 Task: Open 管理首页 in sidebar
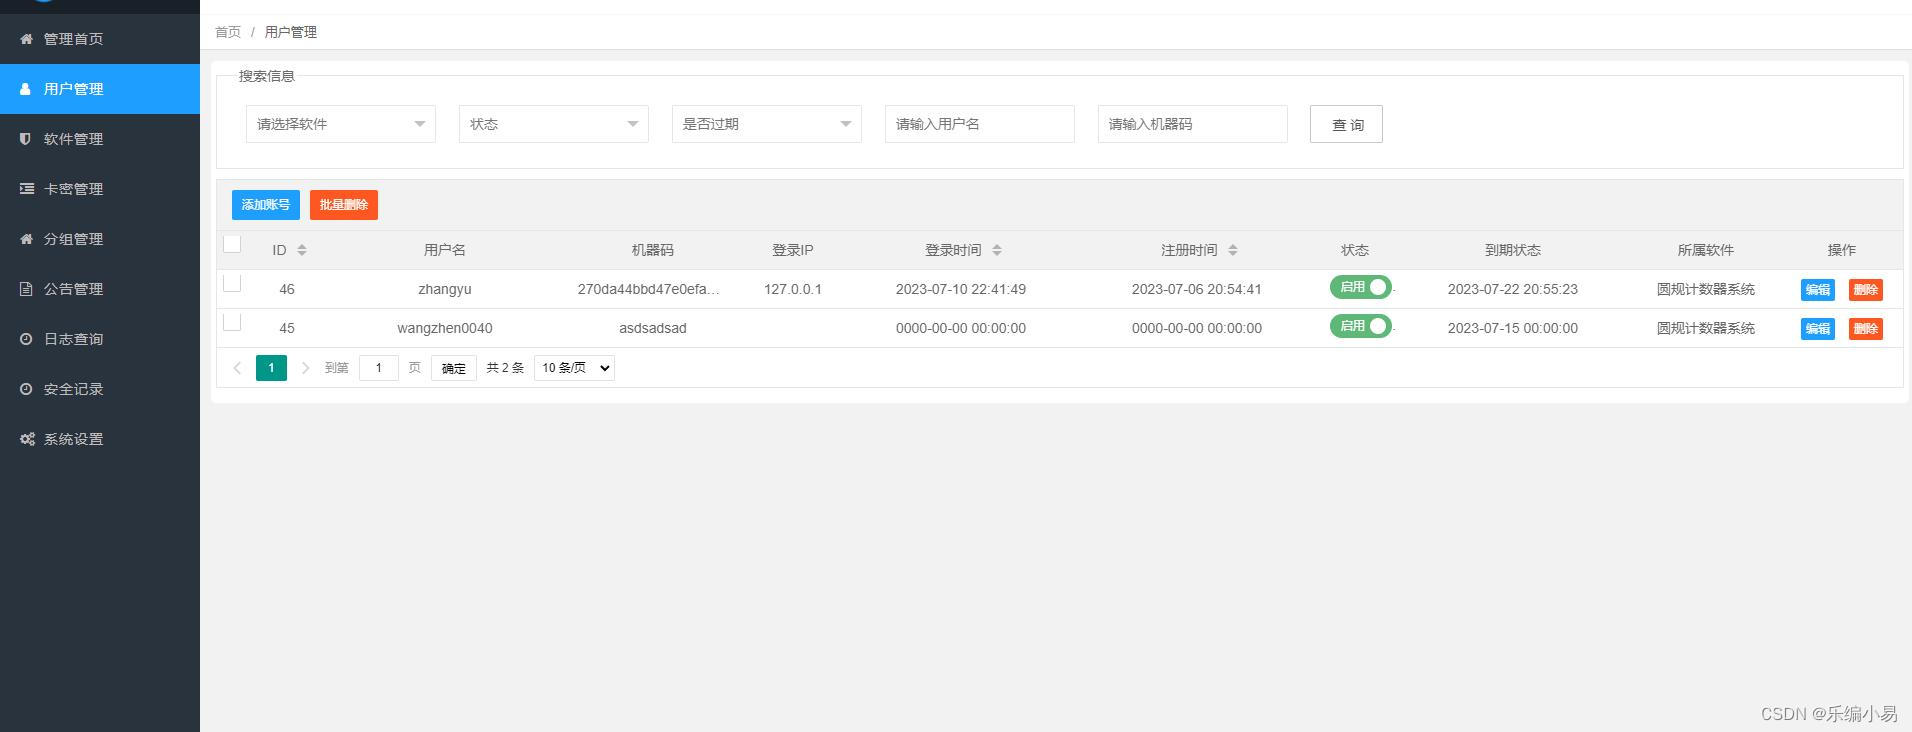coord(100,39)
